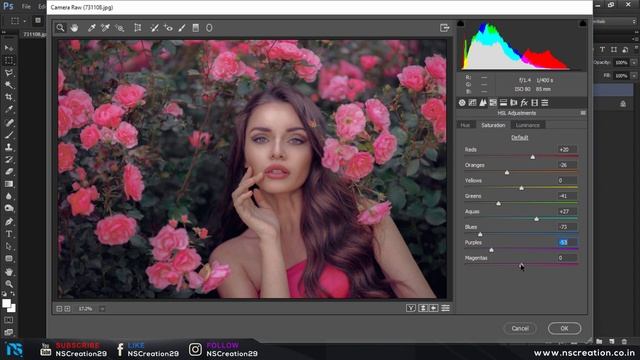Image resolution: width=640 pixels, height=360 pixels.
Task: Cycle Before/After views with the Y icon
Action: [411, 308]
